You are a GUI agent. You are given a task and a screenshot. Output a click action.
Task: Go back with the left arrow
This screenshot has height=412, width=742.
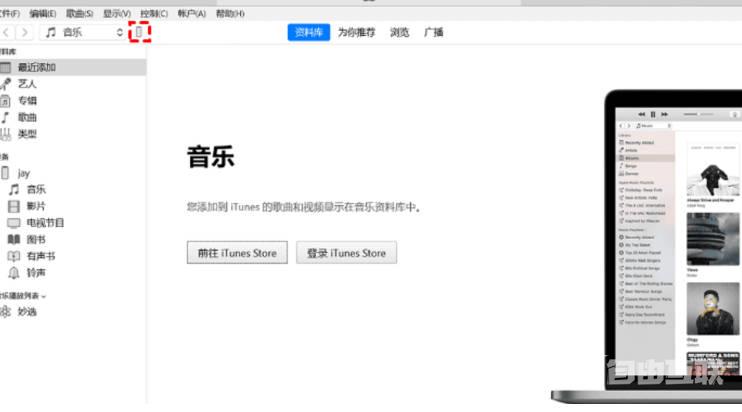(x=7, y=32)
